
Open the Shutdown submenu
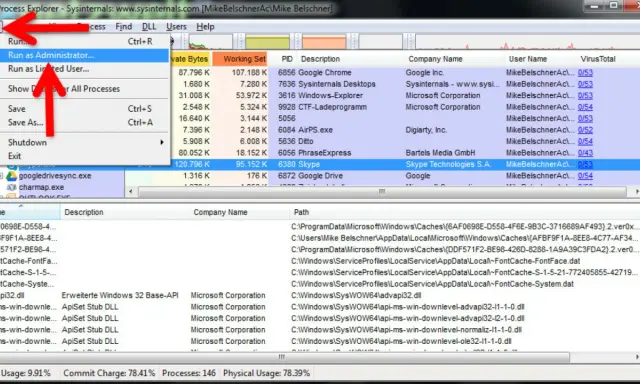click(x=84, y=142)
